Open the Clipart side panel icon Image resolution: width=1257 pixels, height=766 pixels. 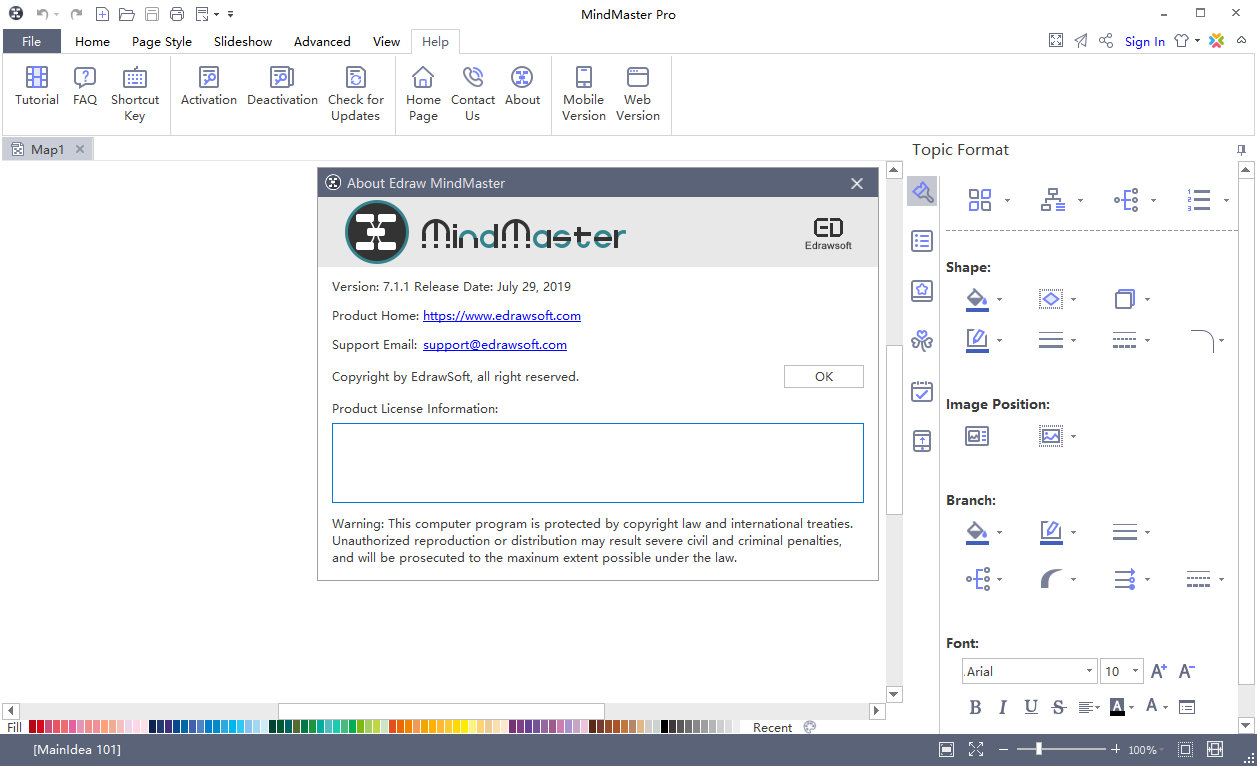coord(922,341)
